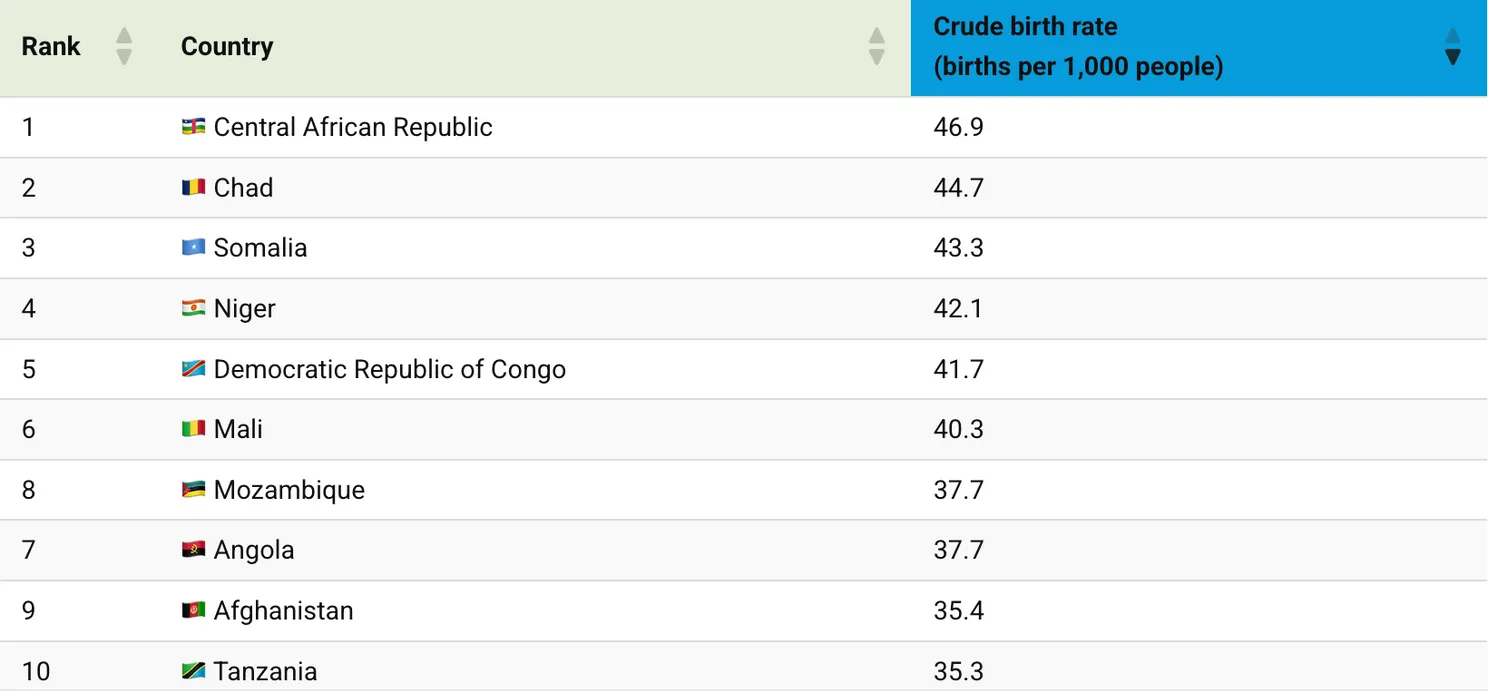Open the Central African Republic entry
The height and width of the screenshot is (691, 1488).
click(353, 127)
